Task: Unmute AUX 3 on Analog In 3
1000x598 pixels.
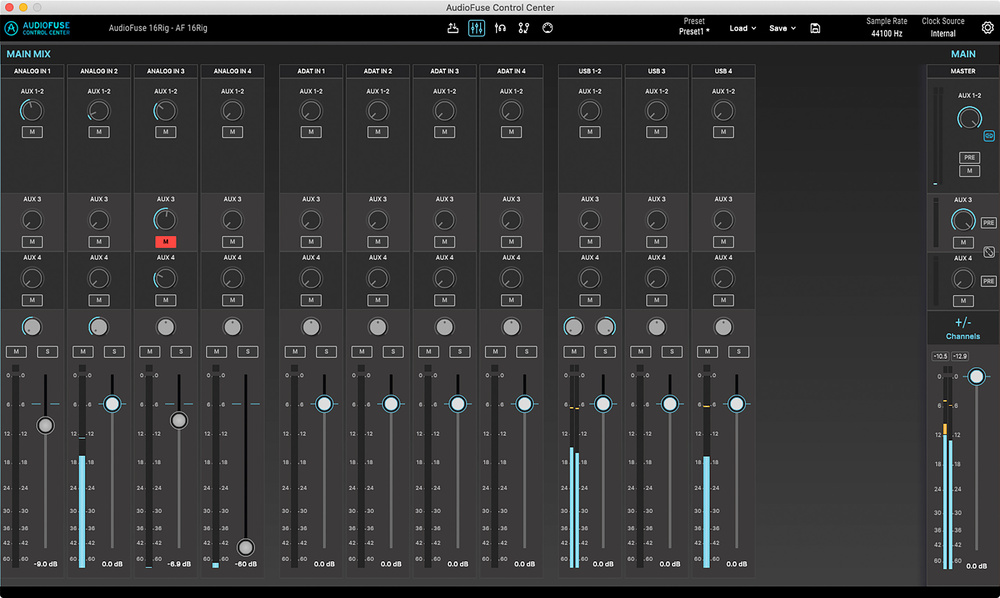Action: tap(165, 242)
